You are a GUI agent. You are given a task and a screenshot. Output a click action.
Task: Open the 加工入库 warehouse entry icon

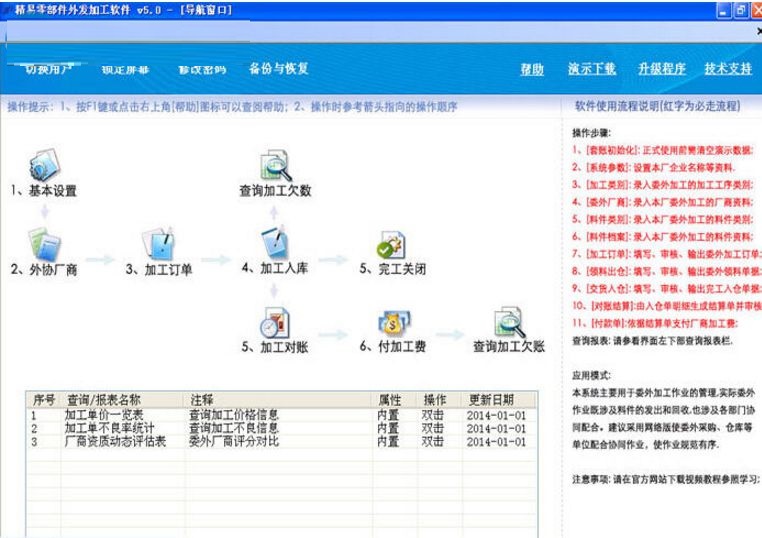tap(275, 242)
